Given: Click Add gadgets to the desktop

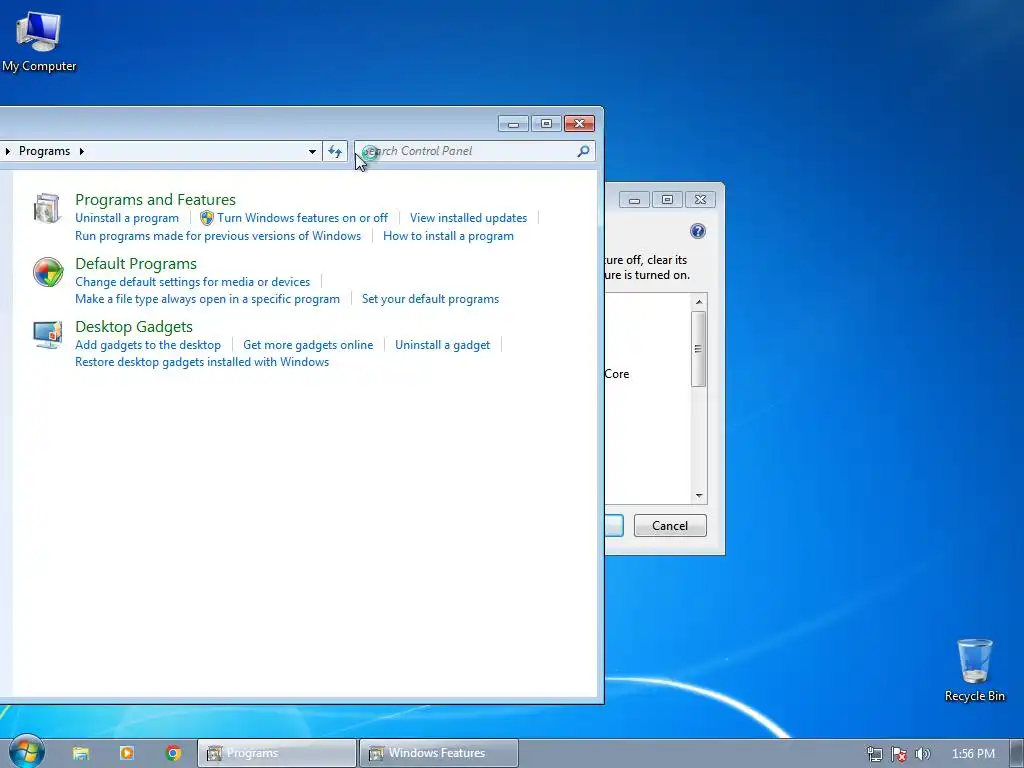Looking at the screenshot, I should click(148, 345).
